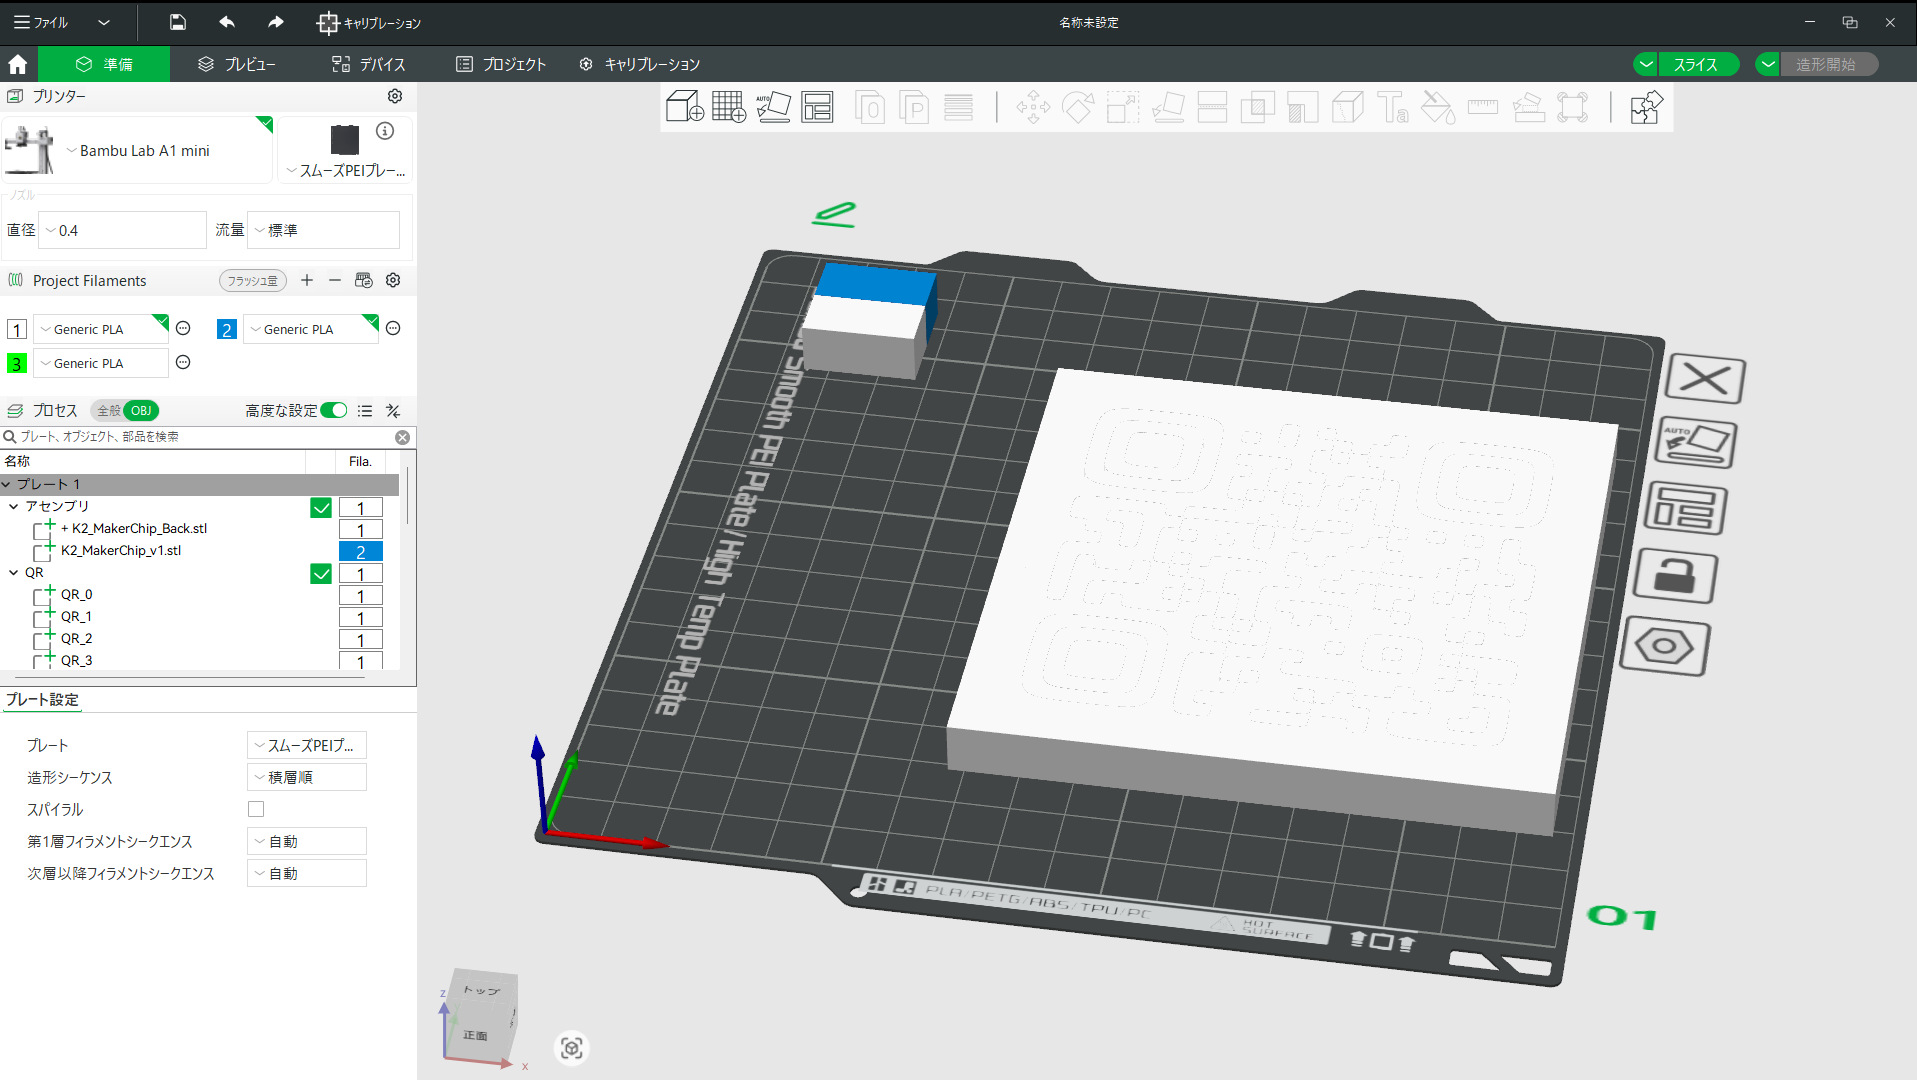Click キャリブレーション in the title bar

pos(369,22)
